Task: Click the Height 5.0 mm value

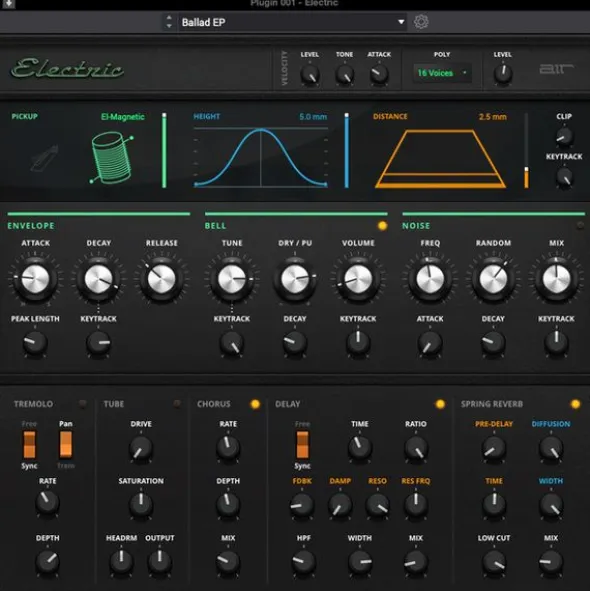Action: (313, 117)
